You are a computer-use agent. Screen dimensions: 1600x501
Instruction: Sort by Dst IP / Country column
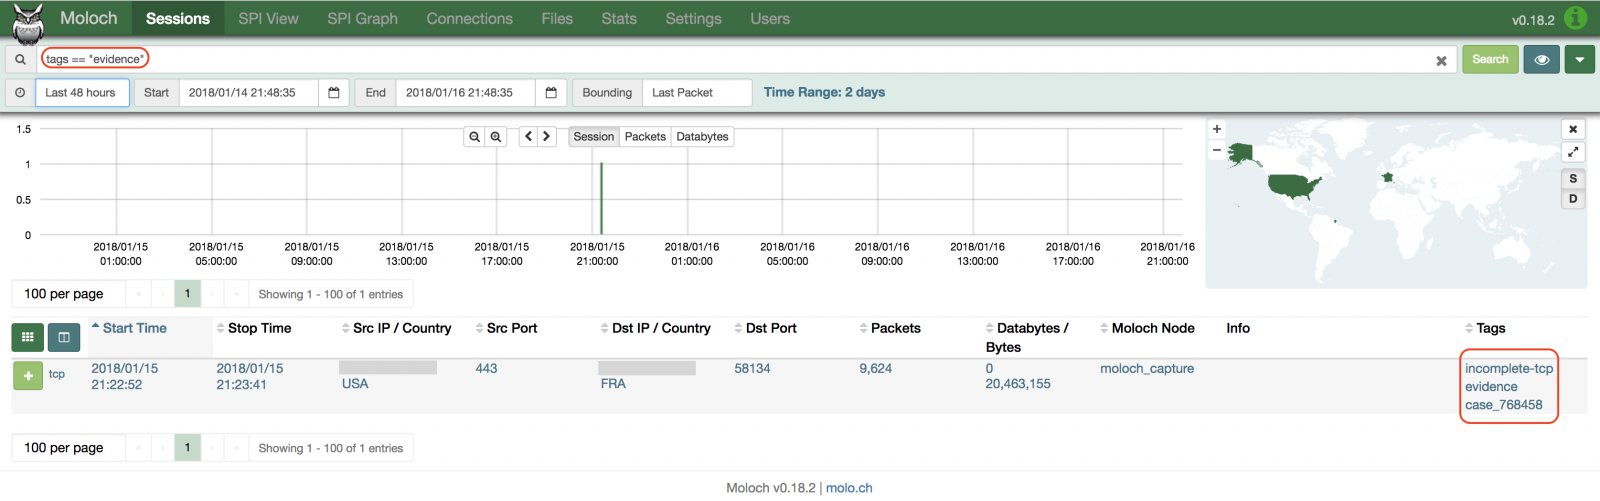655,328
